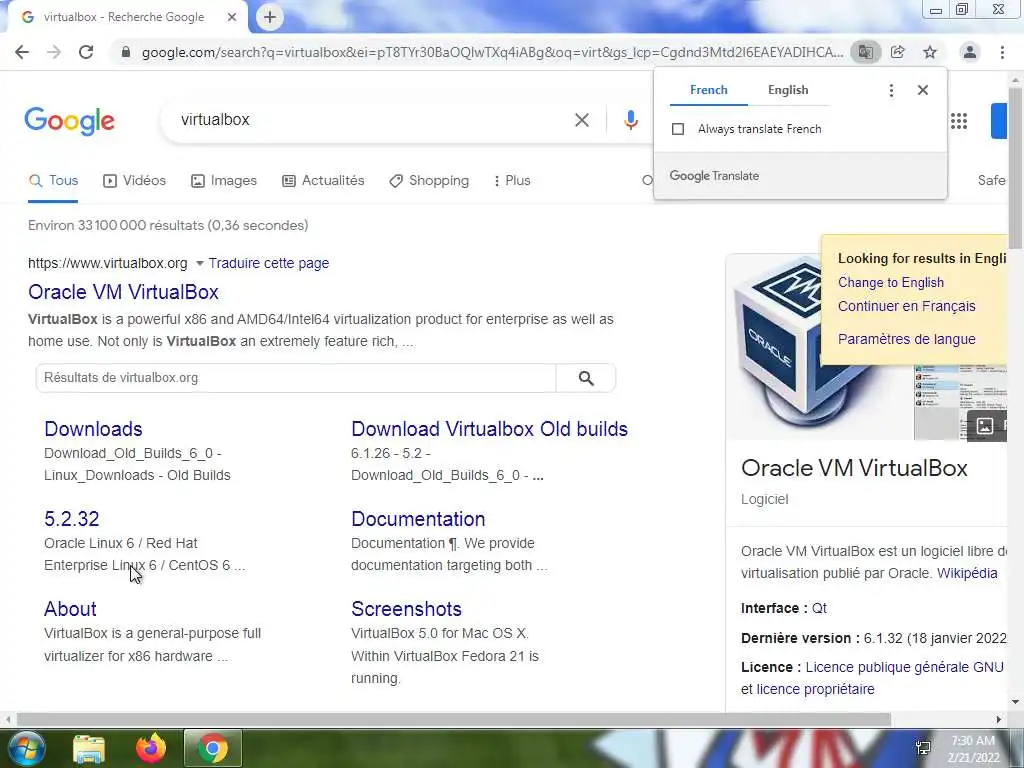
Task: Open the Screenshots sitelink
Action: coord(406,609)
